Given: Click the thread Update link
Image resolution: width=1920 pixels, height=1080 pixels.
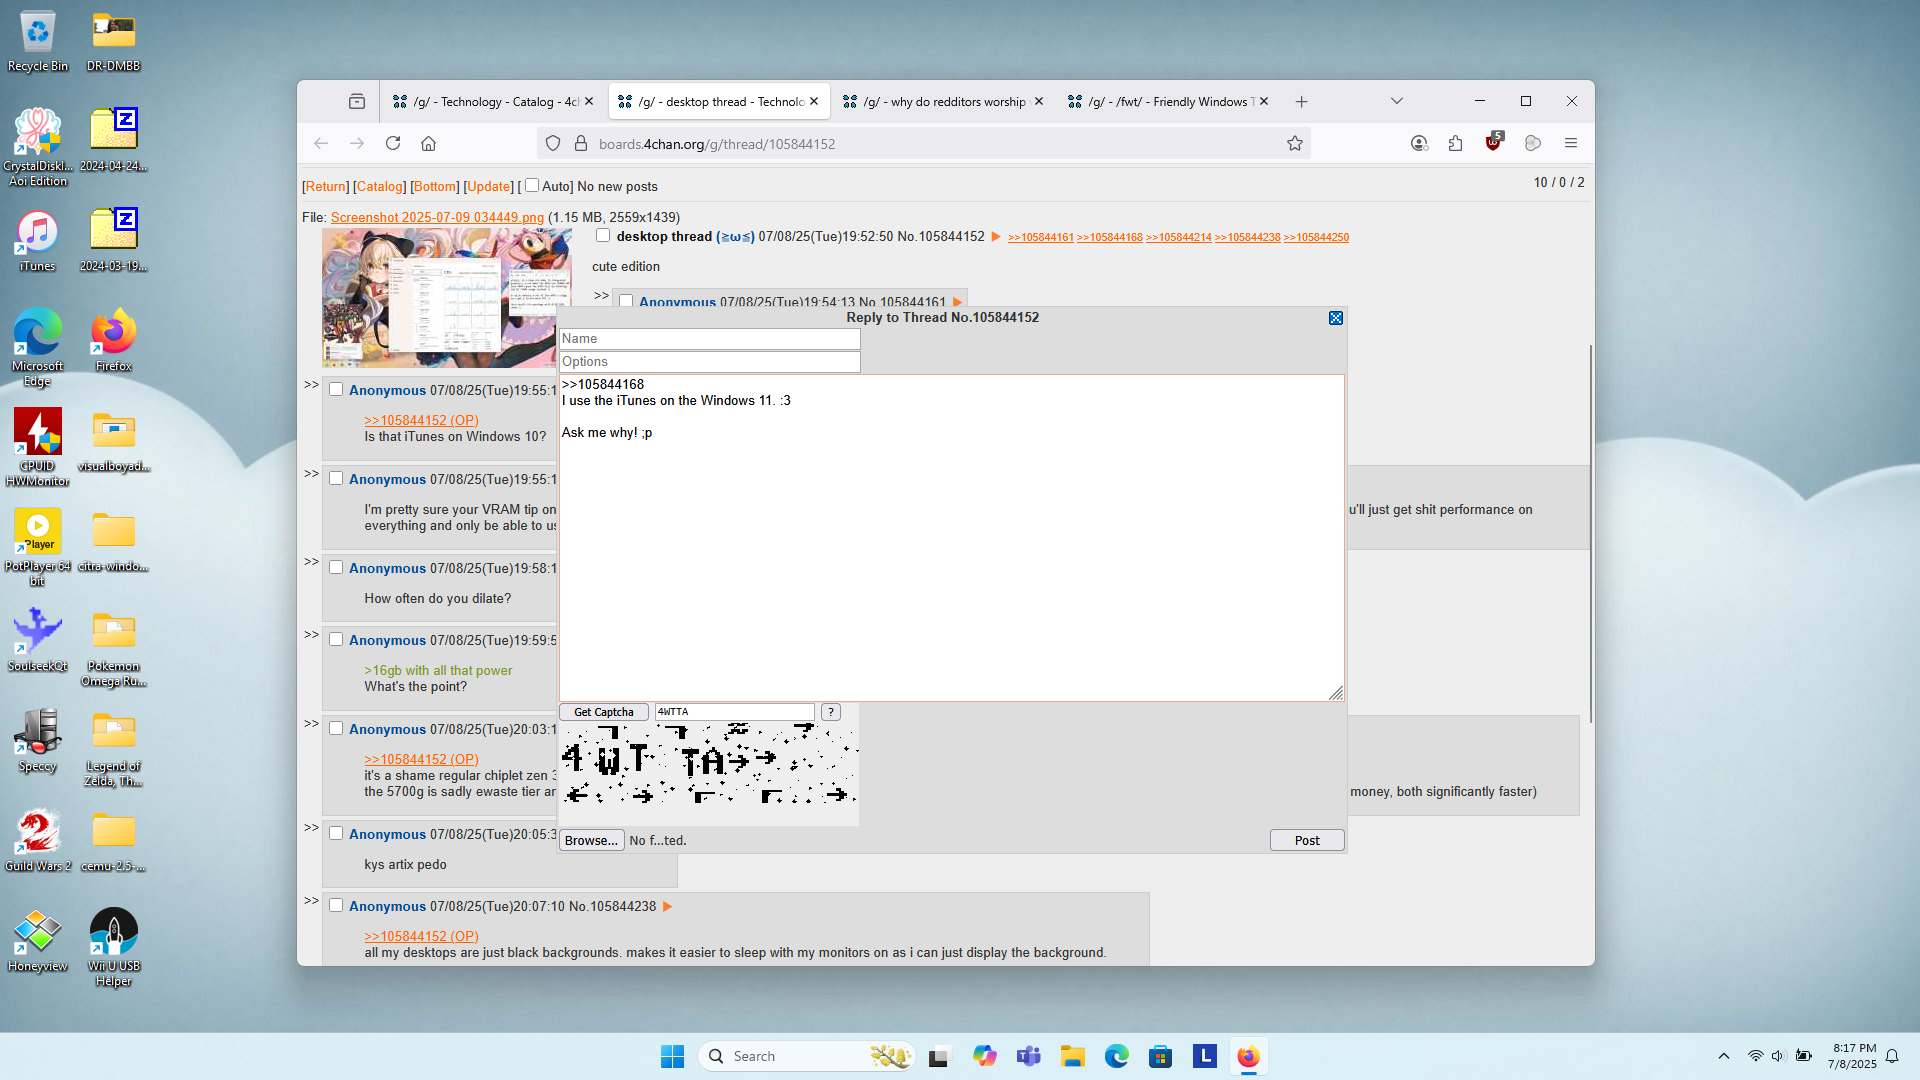Looking at the screenshot, I should (x=488, y=187).
